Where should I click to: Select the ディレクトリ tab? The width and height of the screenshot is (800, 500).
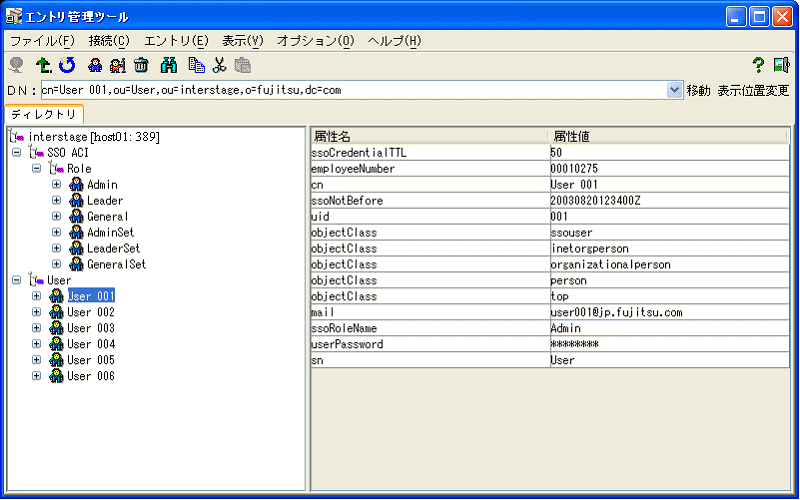43,115
